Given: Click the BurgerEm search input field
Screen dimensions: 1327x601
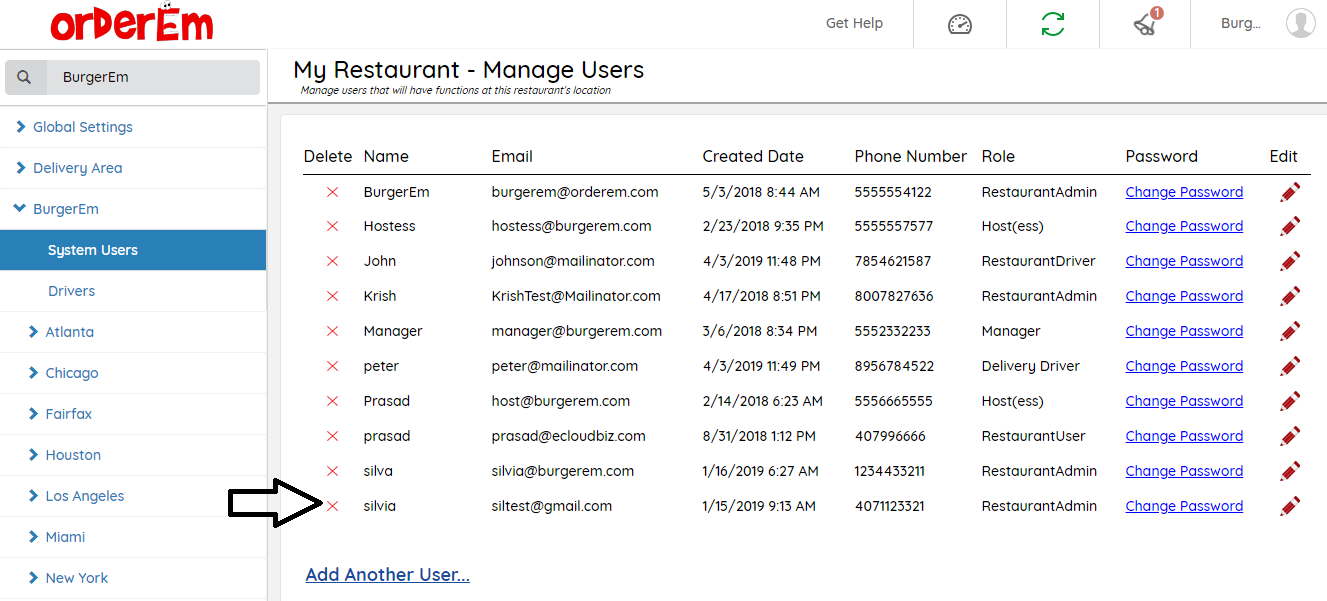Looking at the screenshot, I should (x=152, y=77).
